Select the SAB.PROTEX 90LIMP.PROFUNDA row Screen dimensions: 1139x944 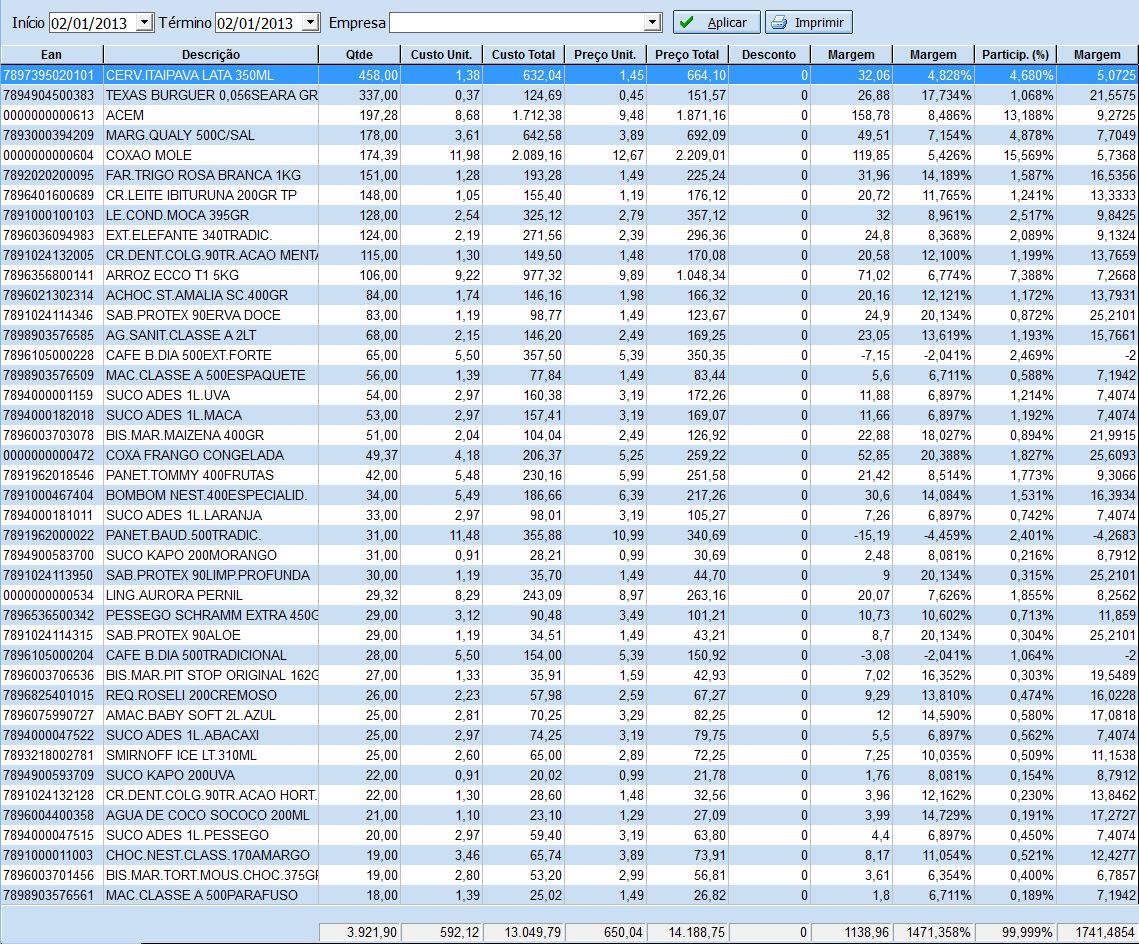coord(570,575)
